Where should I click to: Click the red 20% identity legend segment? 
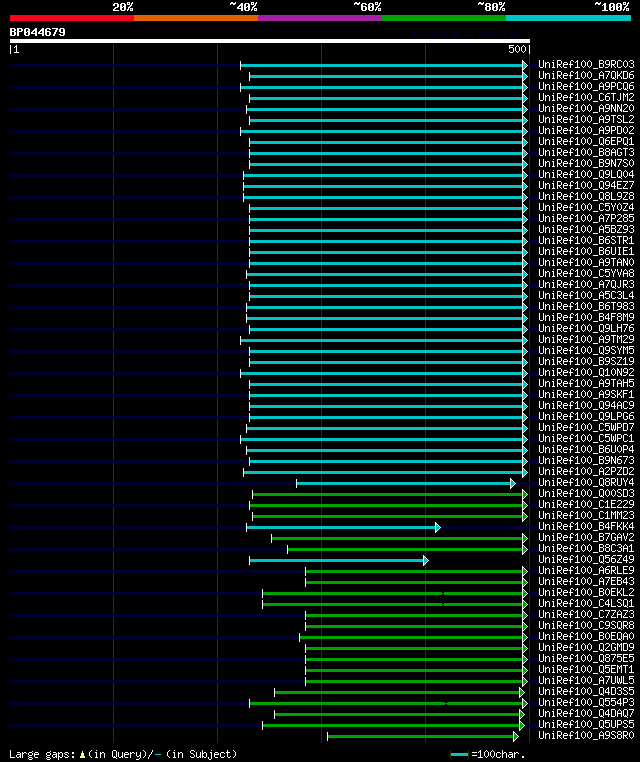(72, 18)
